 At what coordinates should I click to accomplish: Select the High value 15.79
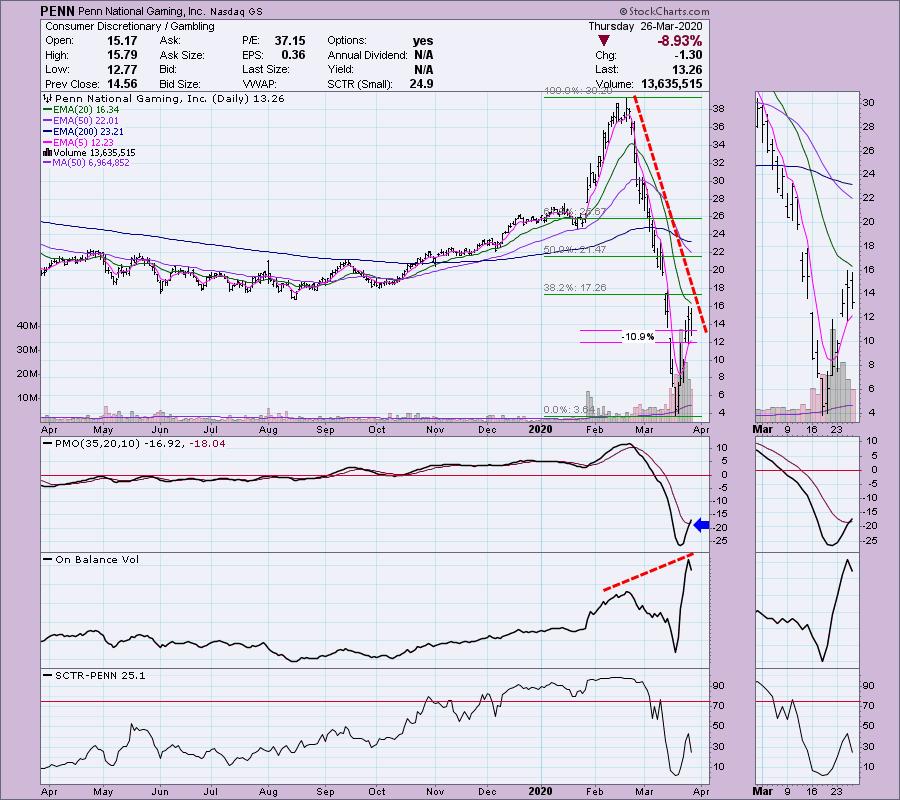tap(122, 55)
